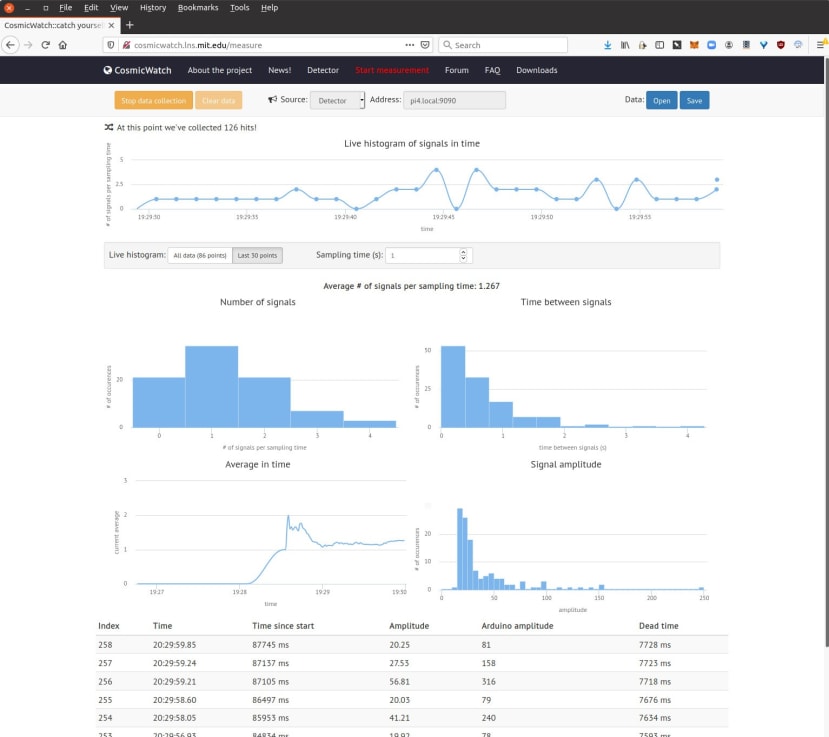Open Firefox downloads via the arrow icon
Image resolution: width=829 pixels, height=737 pixels.
click(607, 45)
